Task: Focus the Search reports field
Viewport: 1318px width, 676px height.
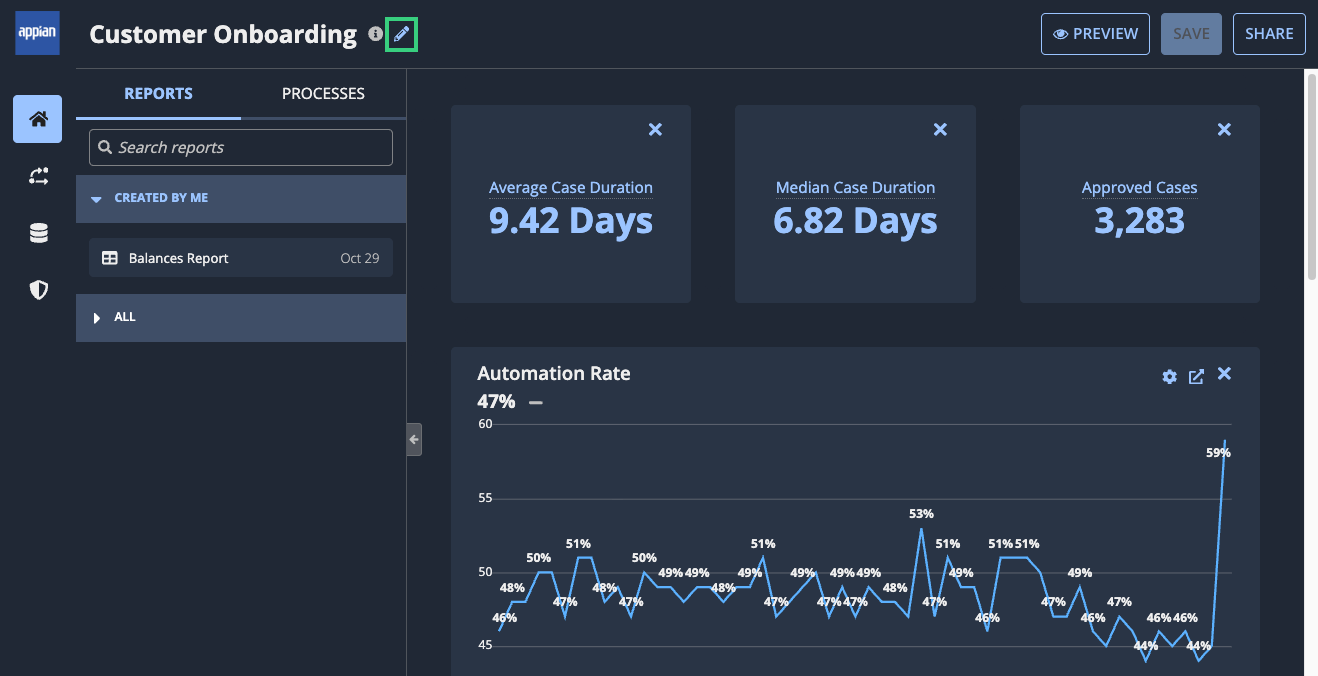Action: [241, 147]
